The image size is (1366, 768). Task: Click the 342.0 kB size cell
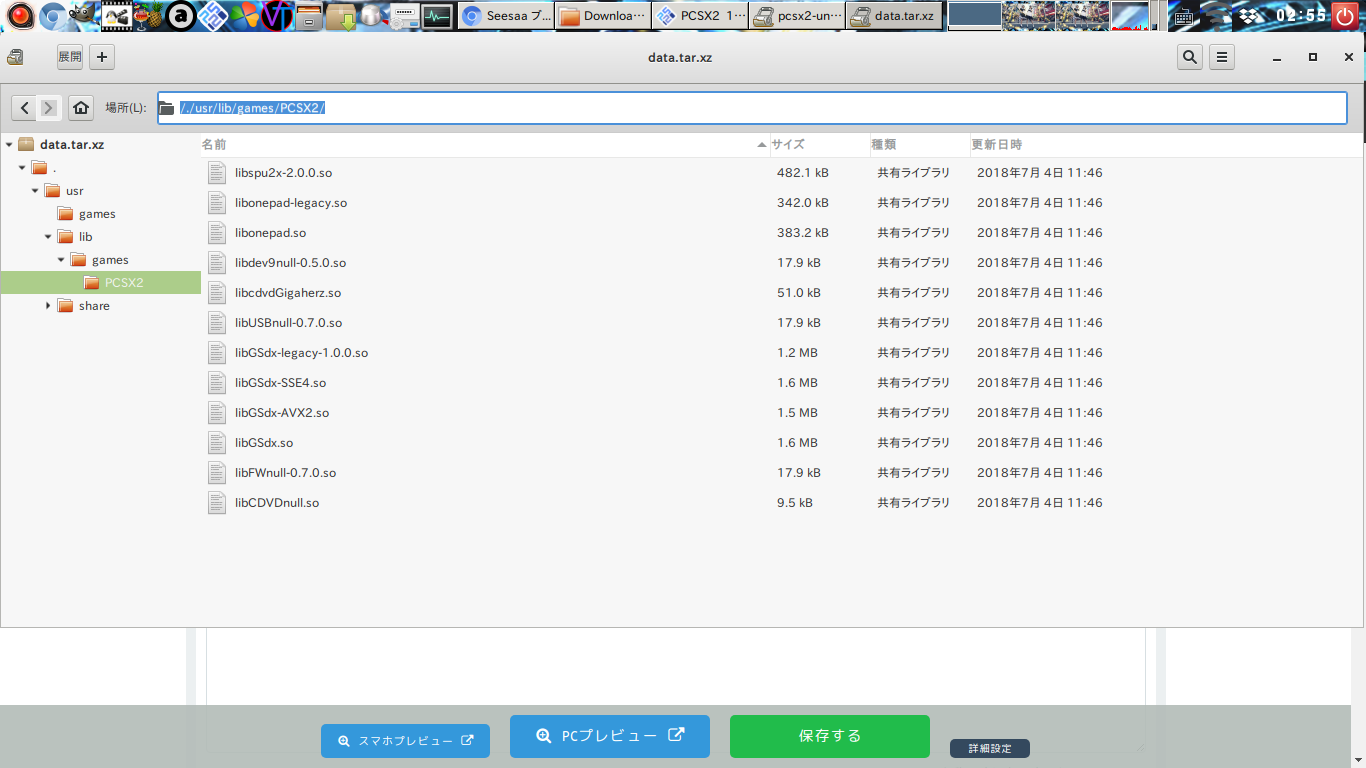tap(803, 203)
